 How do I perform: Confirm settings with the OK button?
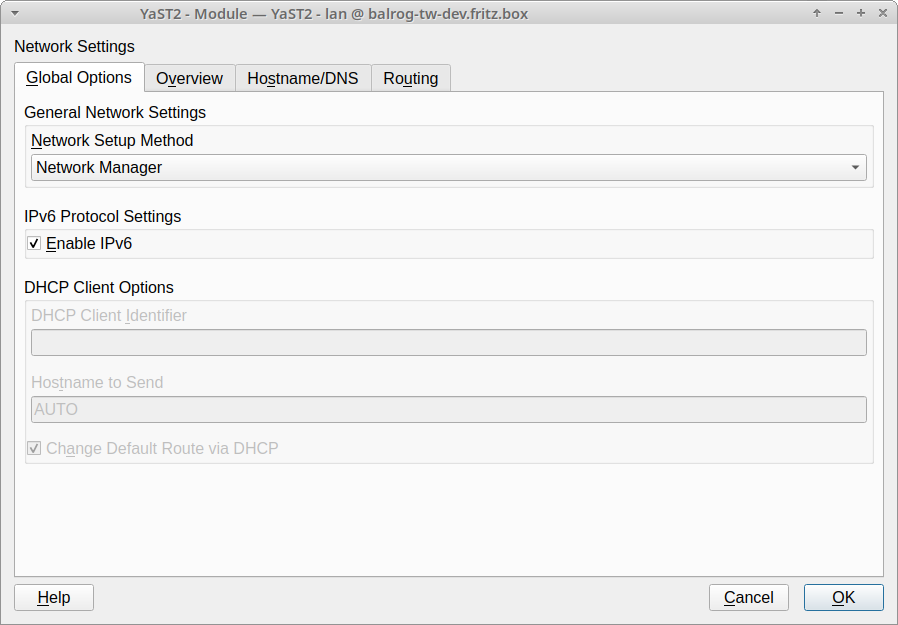(843, 597)
